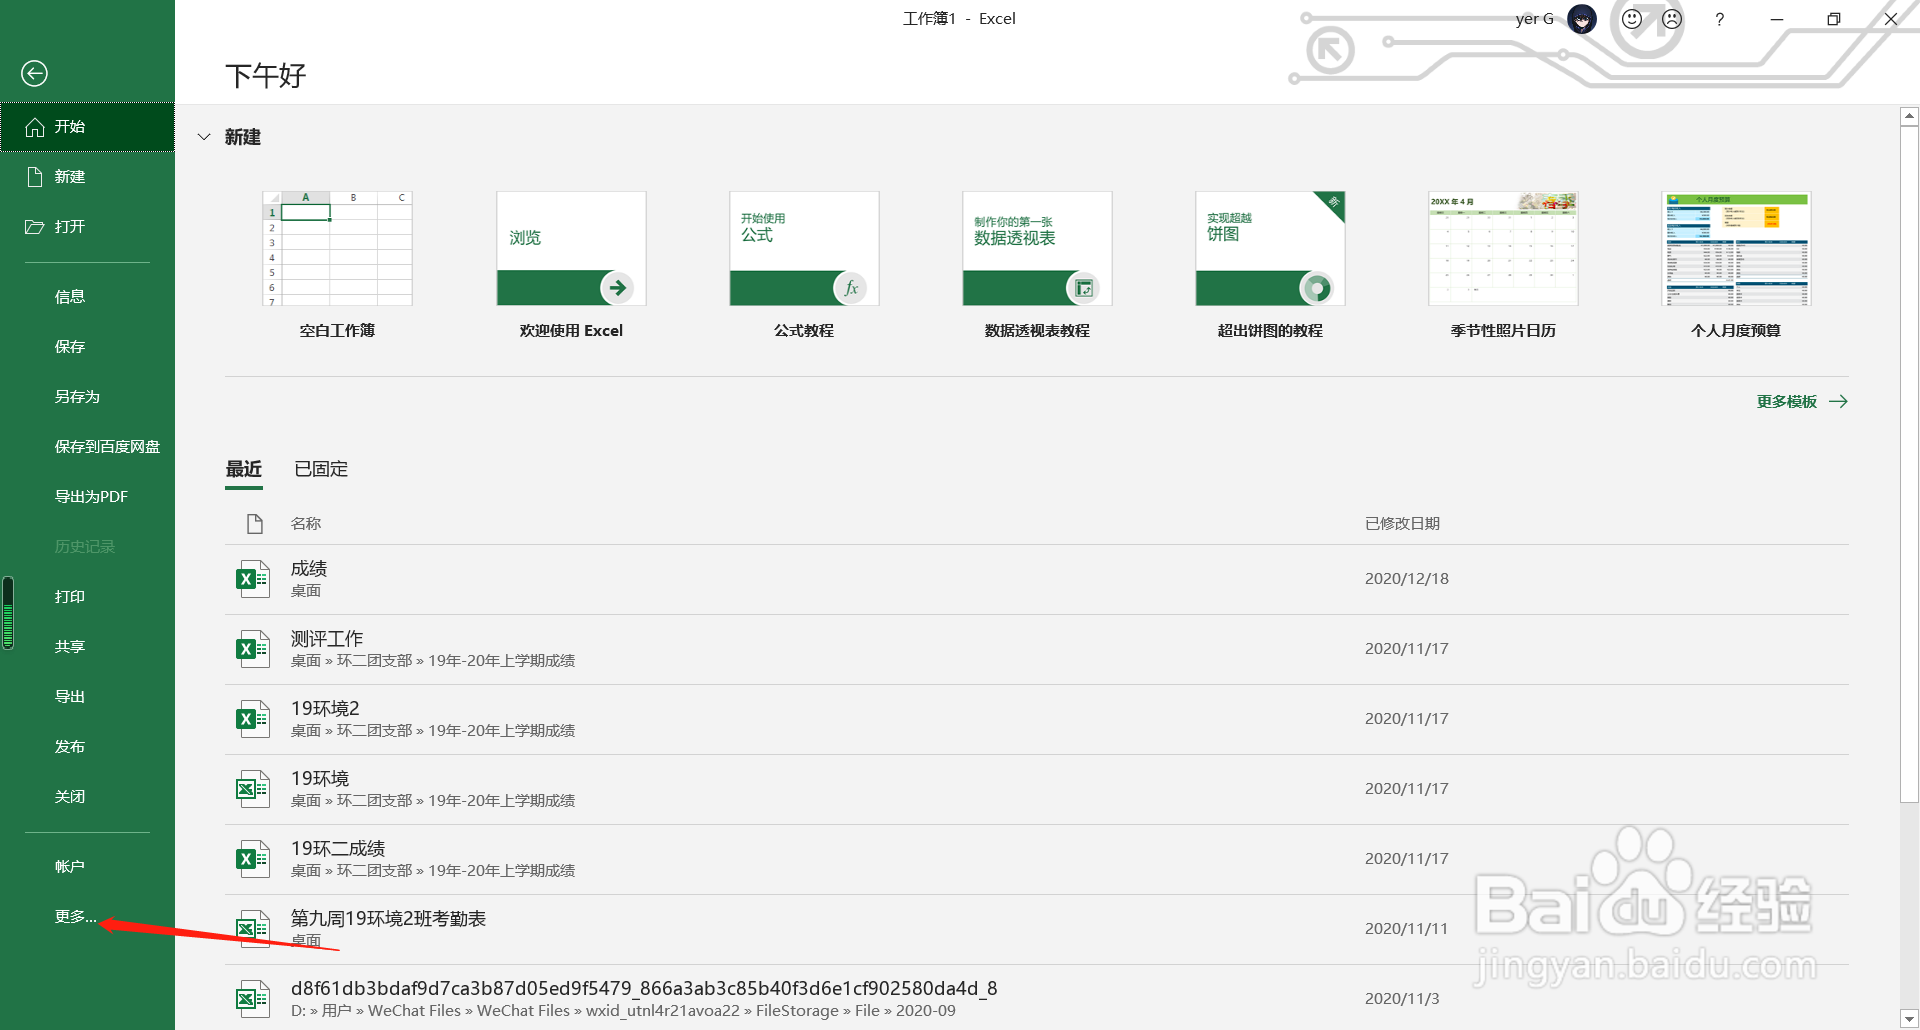Click the document icon beside the 名称 header
This screenshot has height=1030, width=1920.
tap(253, 523)
